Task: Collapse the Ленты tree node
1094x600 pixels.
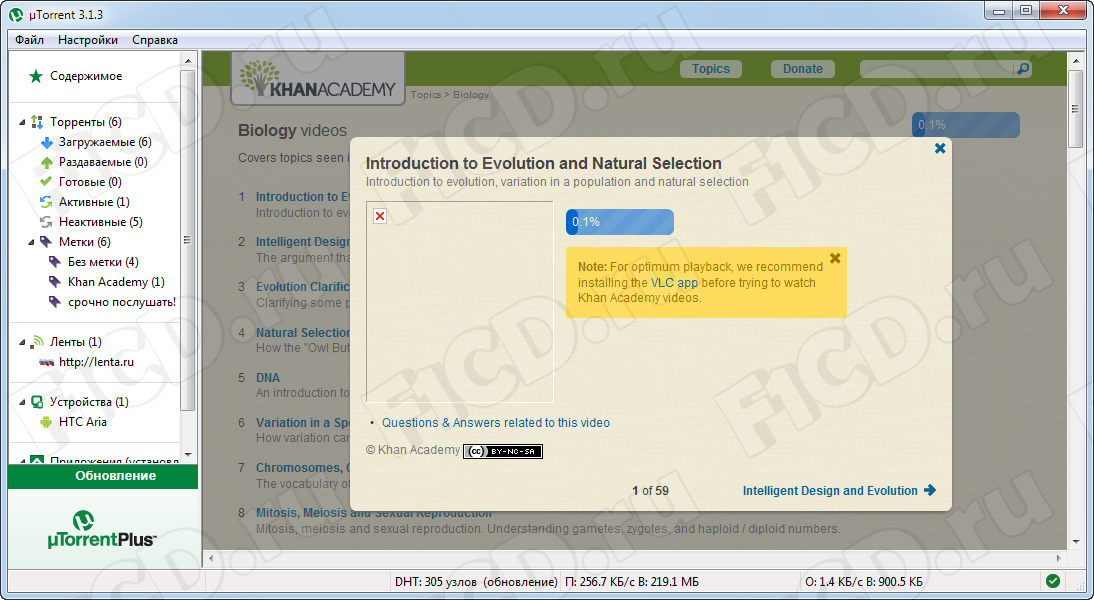Action: [x=22, y=342]
